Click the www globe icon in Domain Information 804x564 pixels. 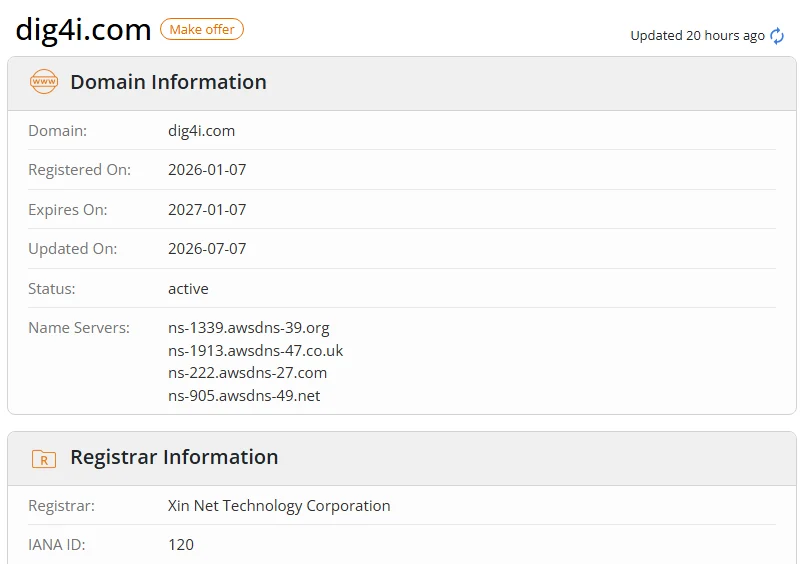(44, 82)
